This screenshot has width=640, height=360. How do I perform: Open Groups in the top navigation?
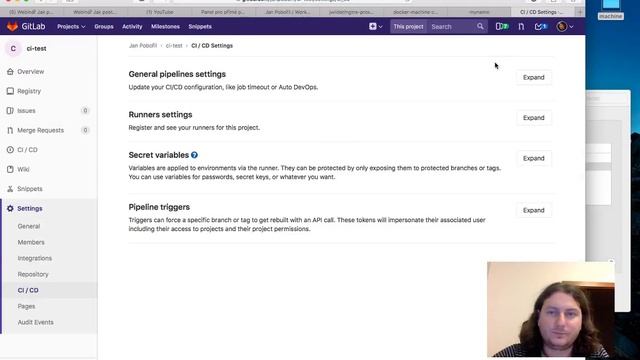[104, 27]
